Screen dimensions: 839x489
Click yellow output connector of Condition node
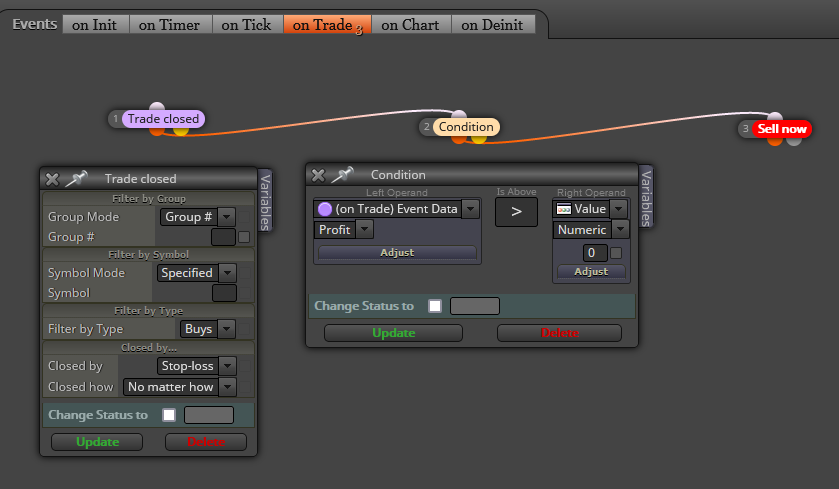(x=478, y=139)
